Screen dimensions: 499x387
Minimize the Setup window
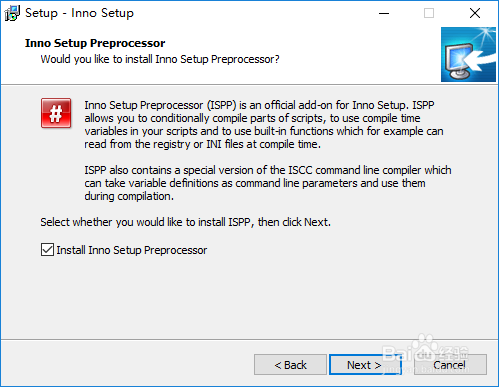click(x=384, y=13)
